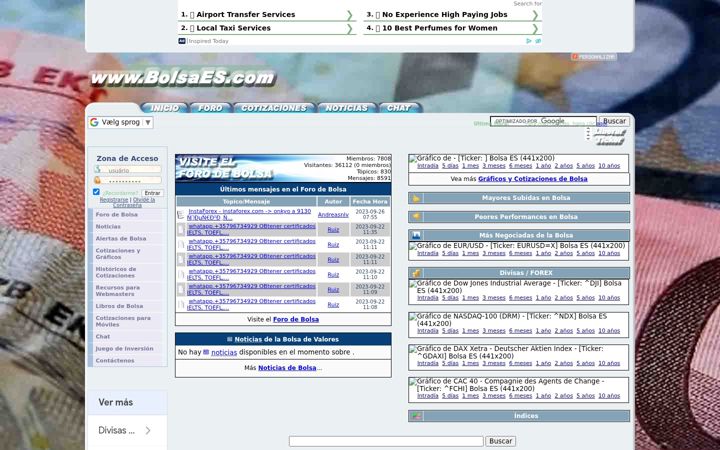Image resolution: width=720 pixels, height=450 pixels.
Task: Select 1 mes for the NASDAQ-100 chart
Action: click(x=470, y=331)
